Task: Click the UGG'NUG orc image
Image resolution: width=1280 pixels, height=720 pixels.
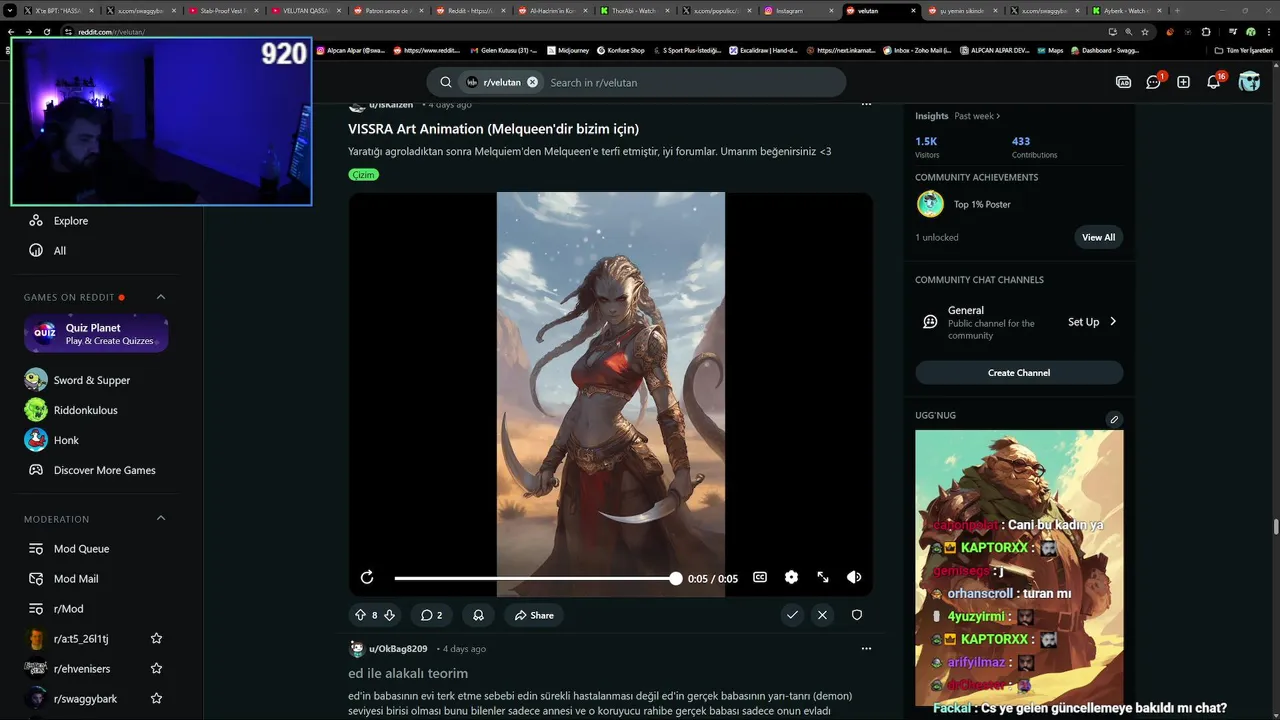Action: (1019, 568)
